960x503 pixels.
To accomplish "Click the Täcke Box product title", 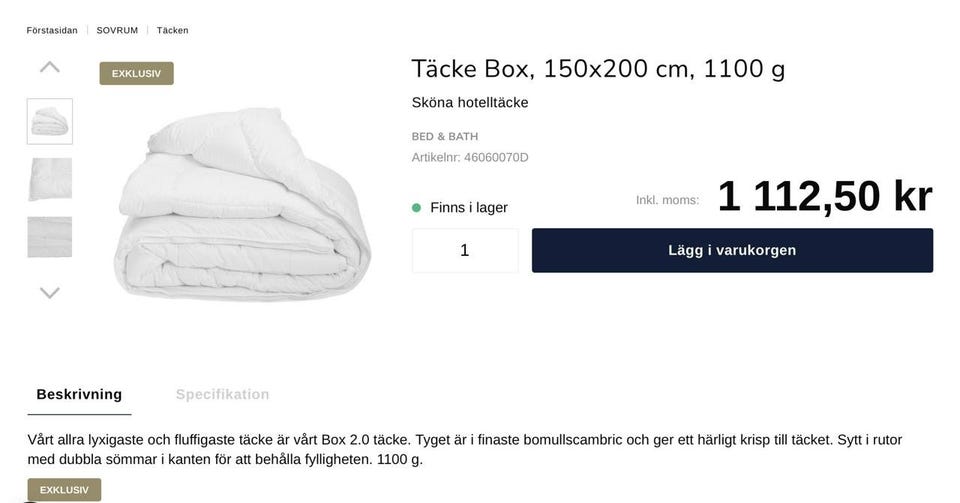I will 598,69.
